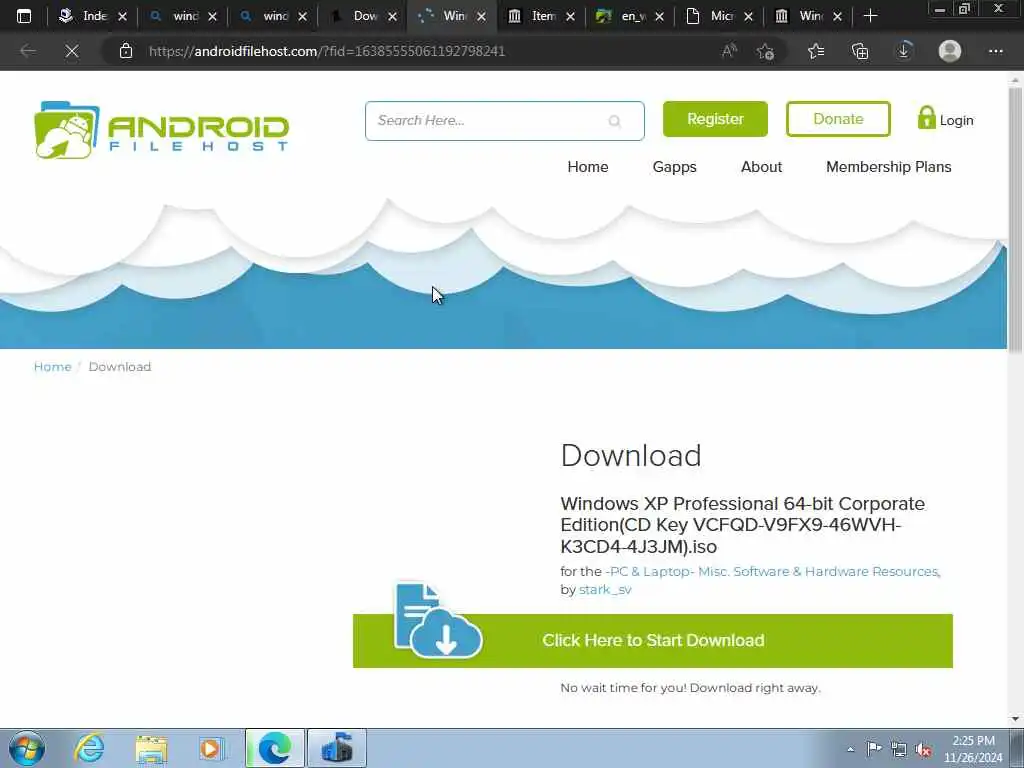
Task: Click the Action Center flag tray icon
Action: click(x=874, y=748)
